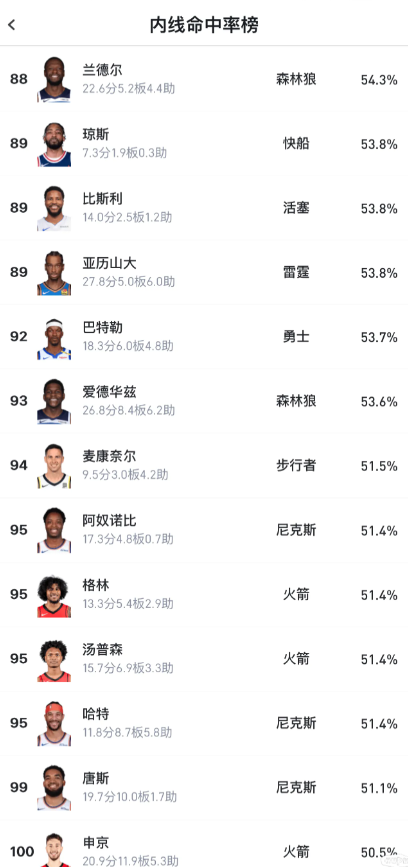Screen dimensions: 408x867
Task: Tap the 快船 team label
Action: pyautogui.click(x=296, y=144)
